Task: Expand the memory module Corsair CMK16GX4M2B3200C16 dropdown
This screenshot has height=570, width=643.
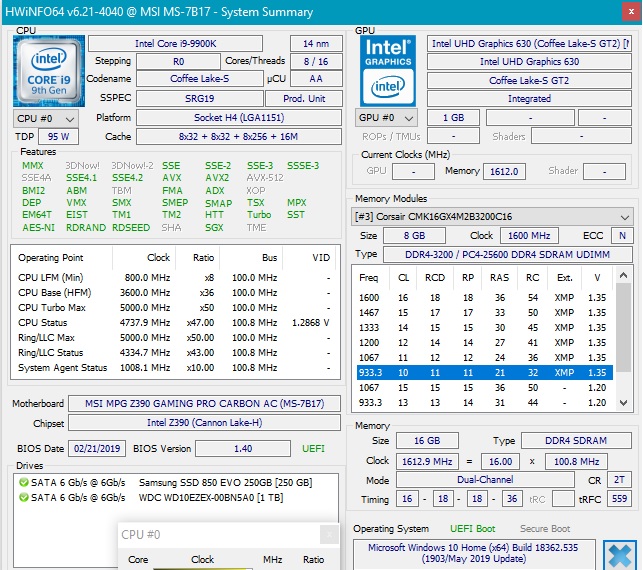Action: coord(492,217)
